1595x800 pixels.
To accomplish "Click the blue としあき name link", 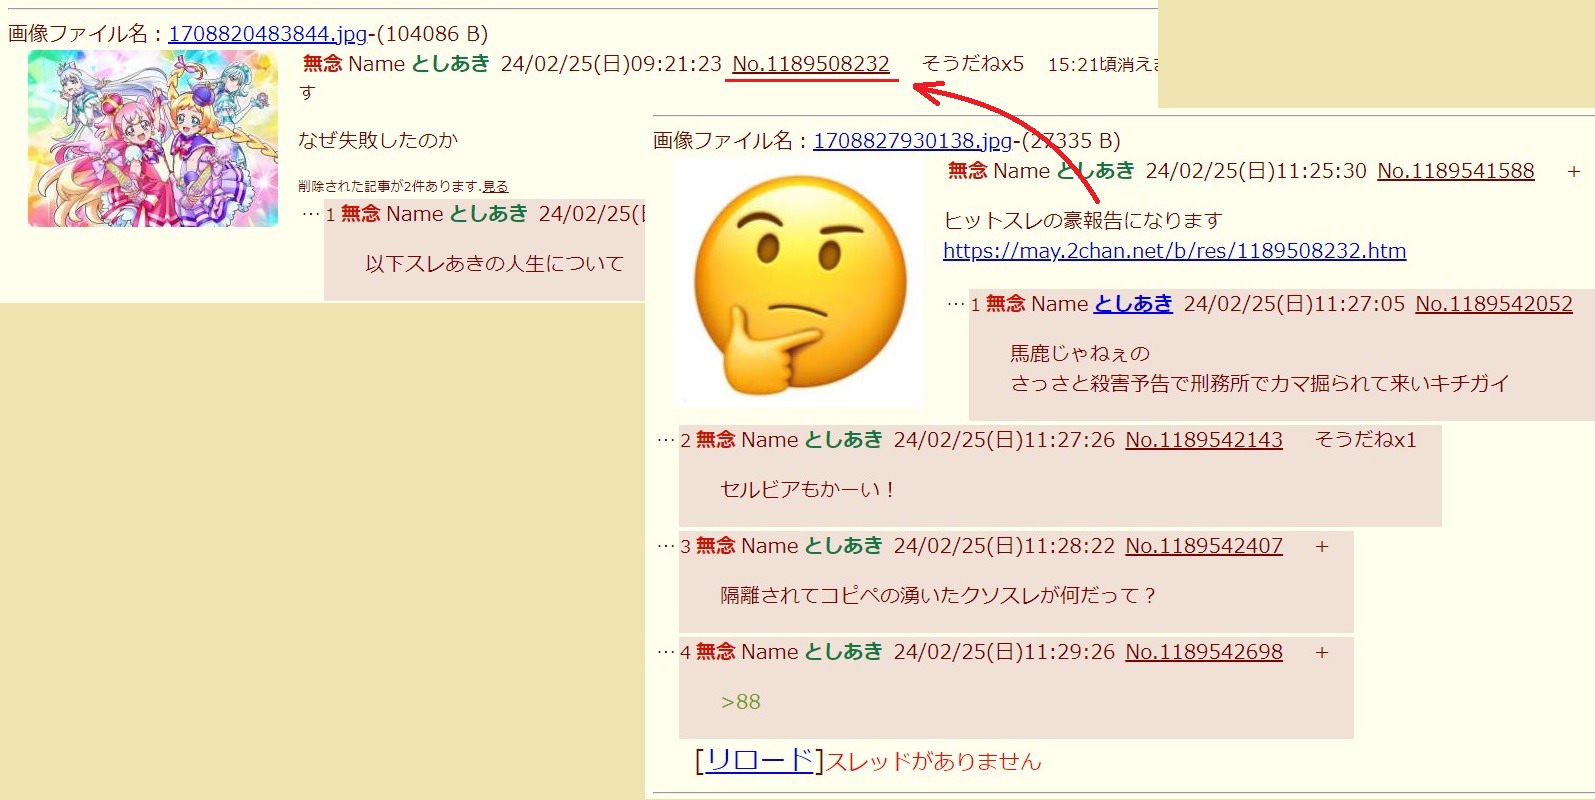I will point(1133,304).
